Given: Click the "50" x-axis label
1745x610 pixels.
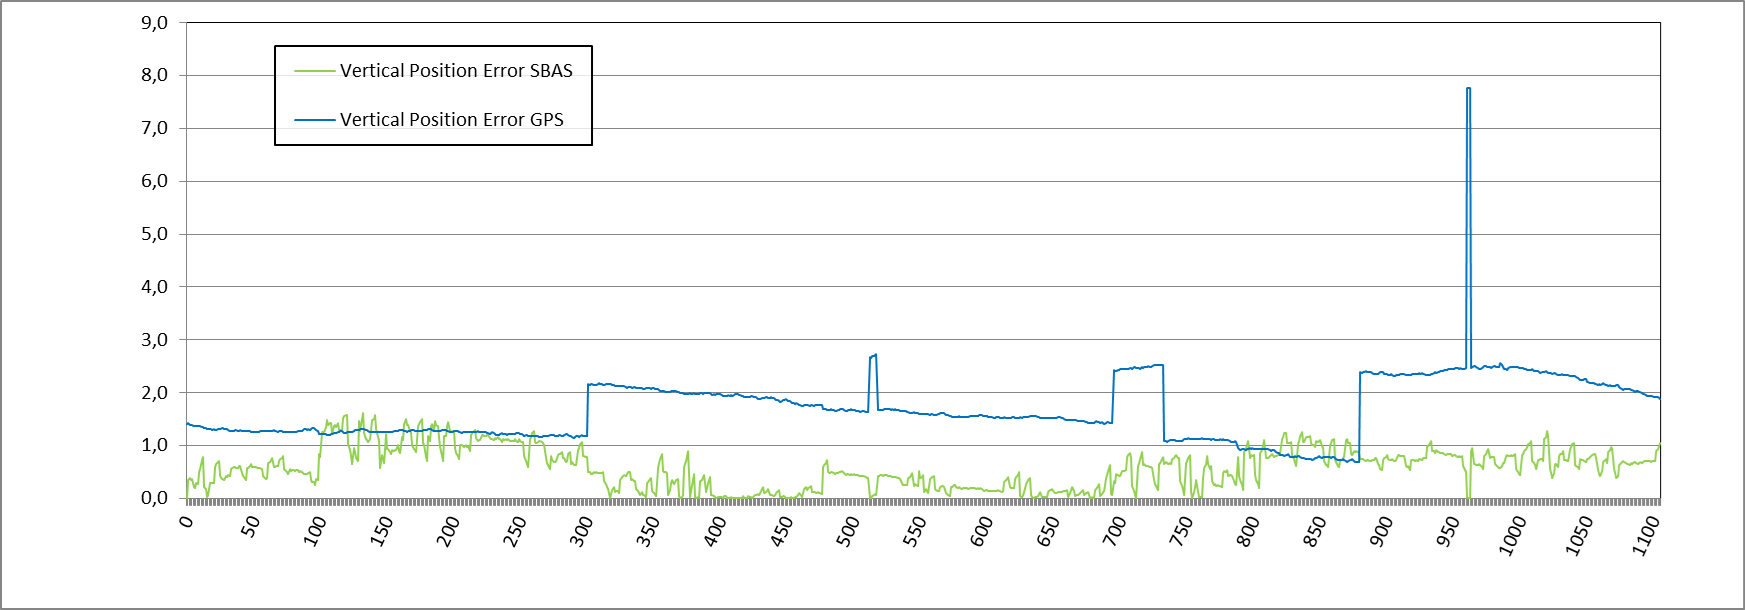Looking at the screenshot, I should click(250, 527).
